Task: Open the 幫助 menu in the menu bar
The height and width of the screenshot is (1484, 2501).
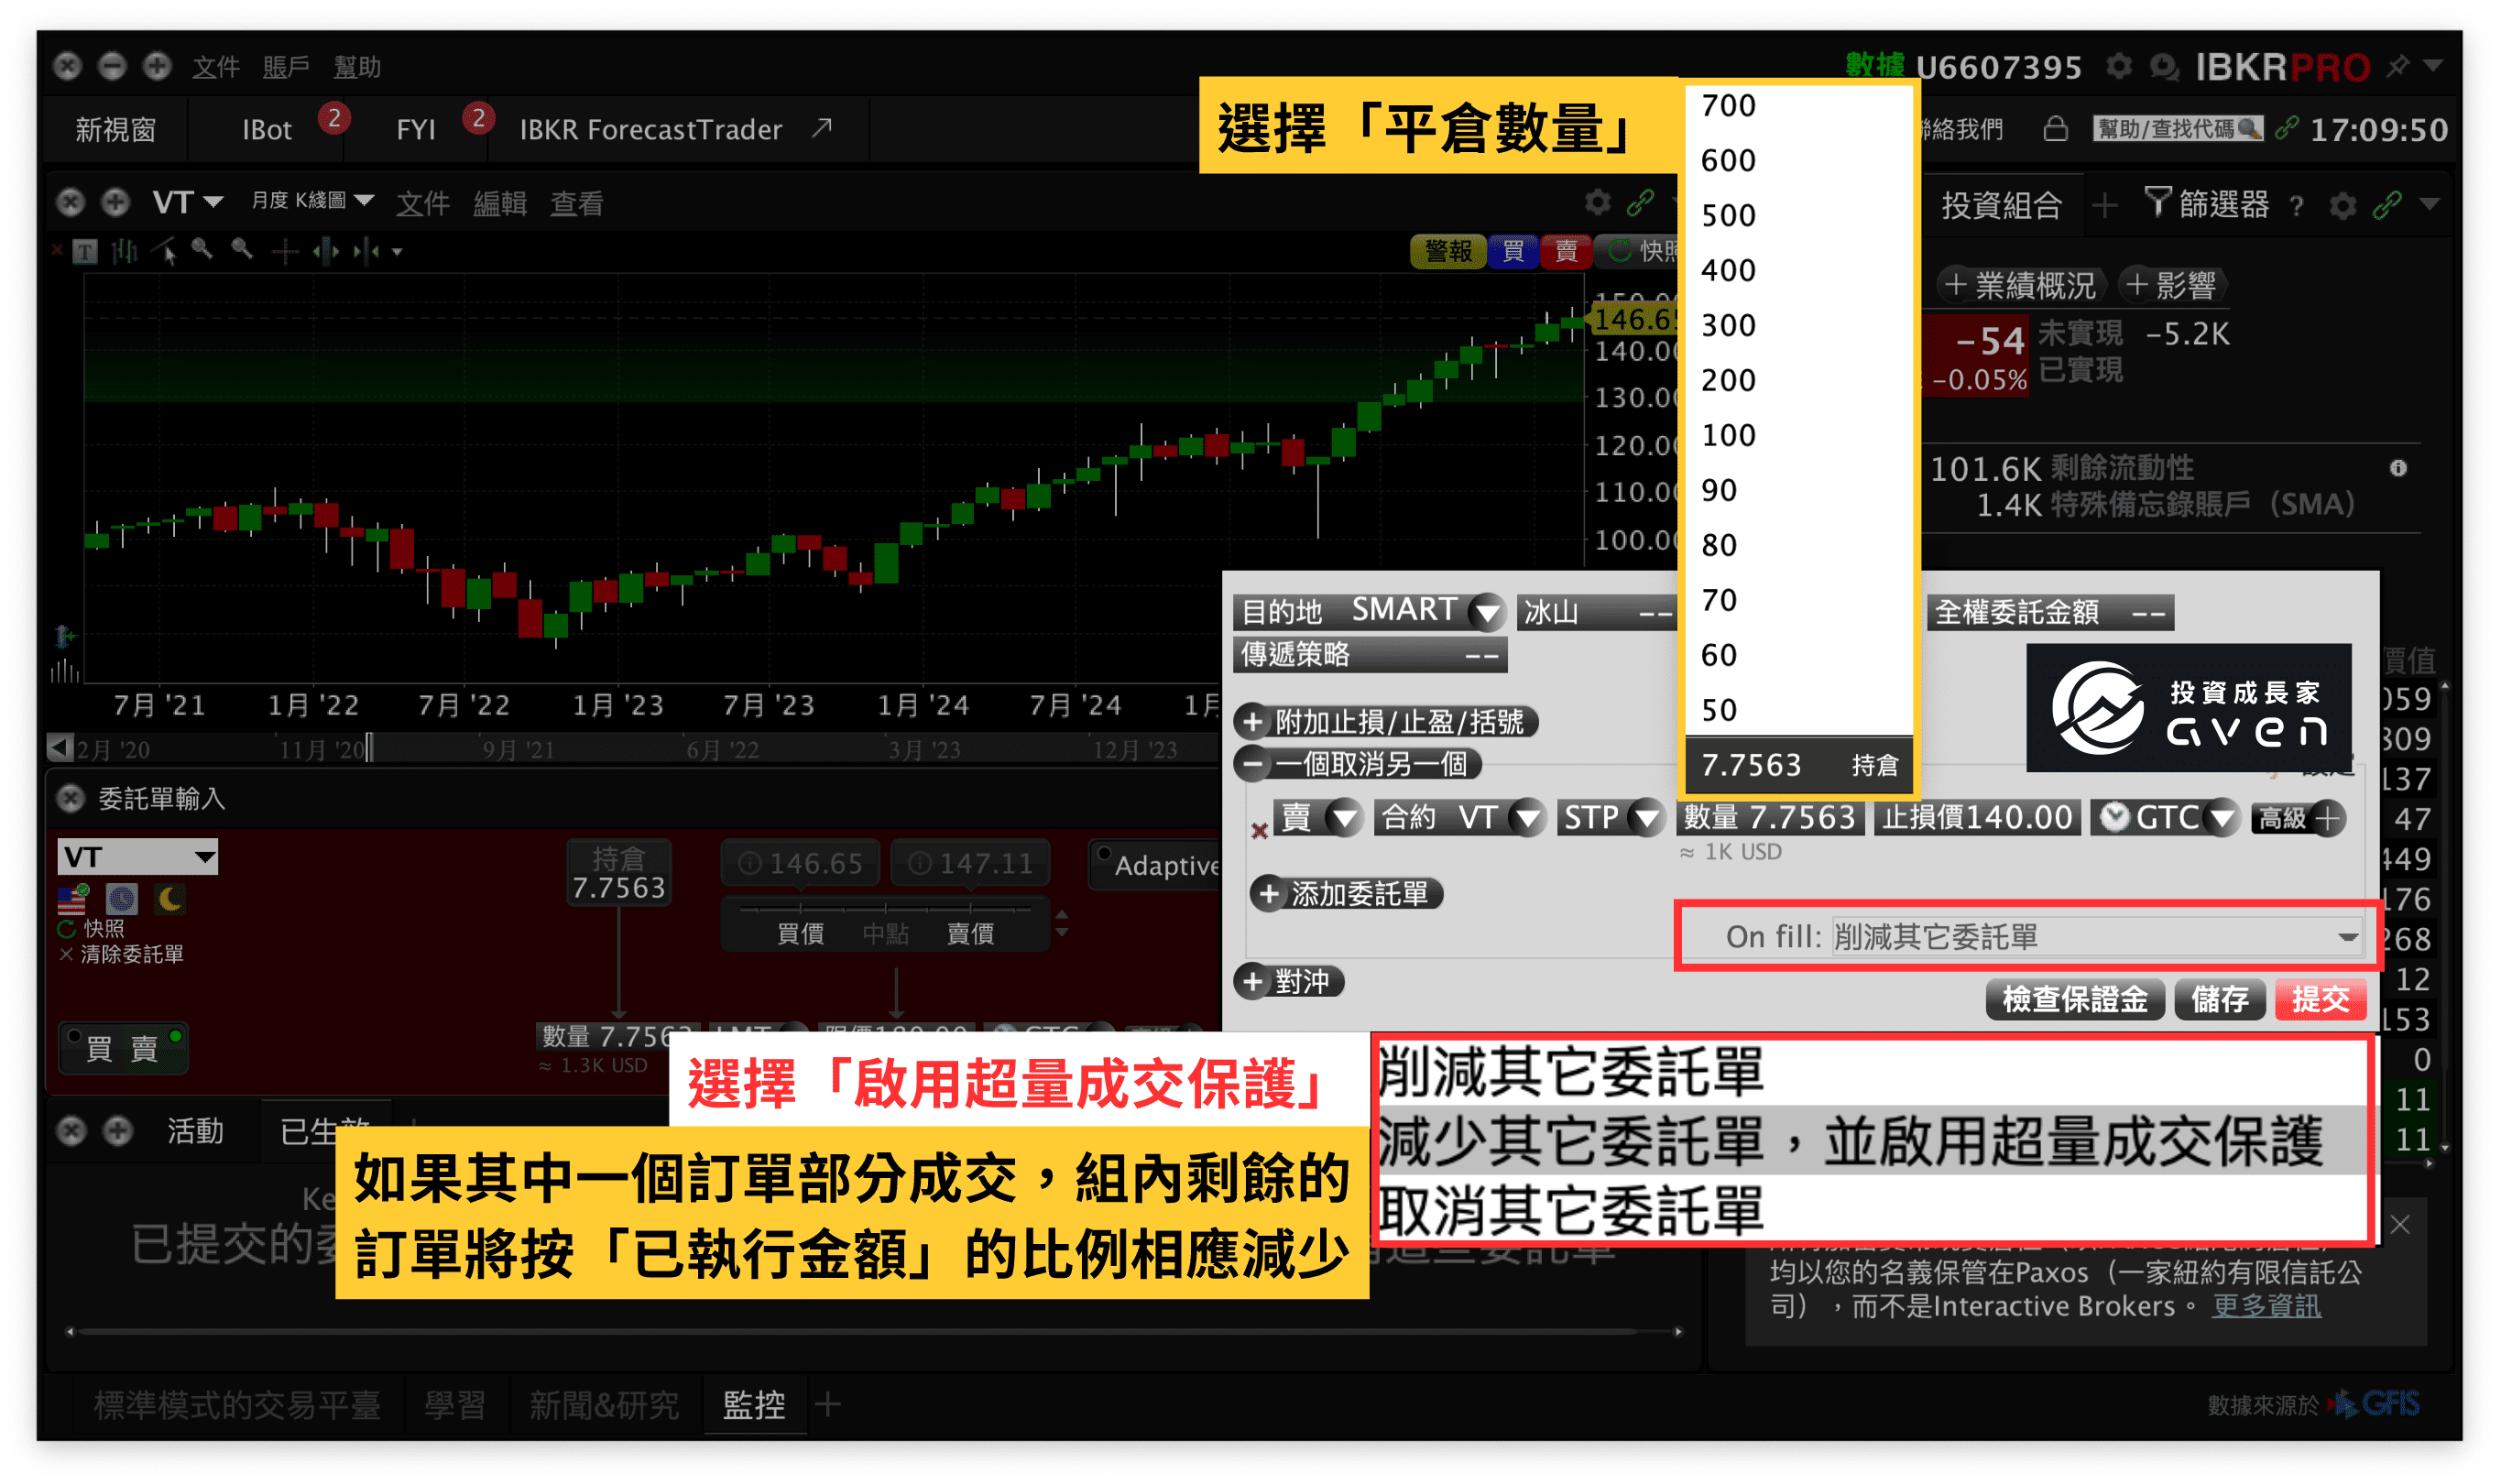Action: pos(357,66)
